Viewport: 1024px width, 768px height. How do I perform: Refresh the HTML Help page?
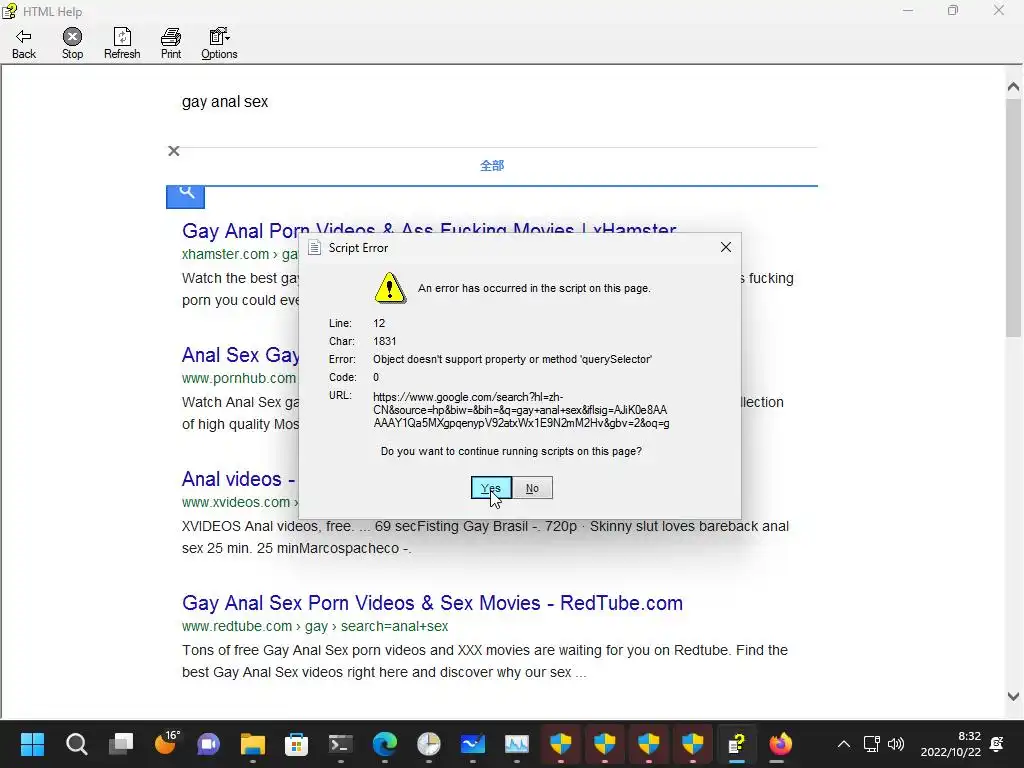pyautogui.click(x=122, y=44)
